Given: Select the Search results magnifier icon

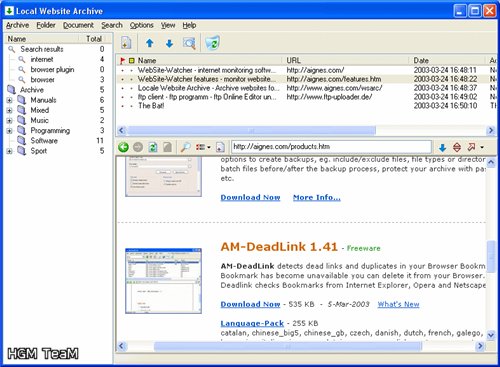Looking at the screenshot, I should coord(12,49).
